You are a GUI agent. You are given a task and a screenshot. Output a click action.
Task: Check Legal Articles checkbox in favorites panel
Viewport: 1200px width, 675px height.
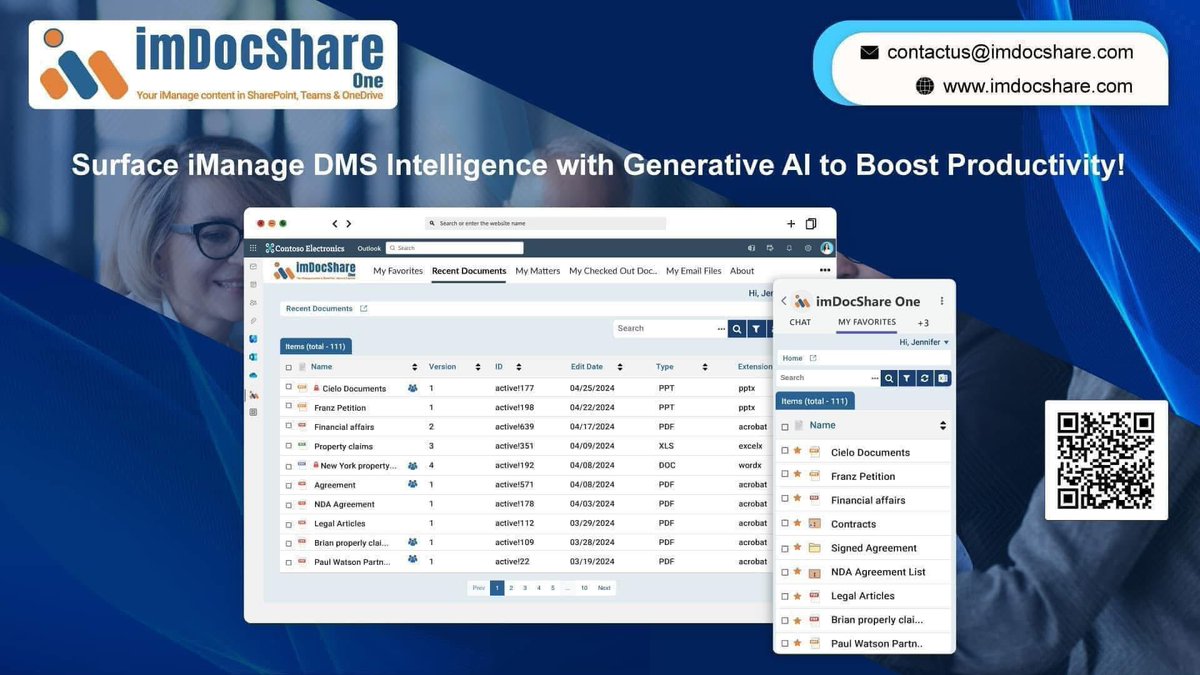point(785,595)
